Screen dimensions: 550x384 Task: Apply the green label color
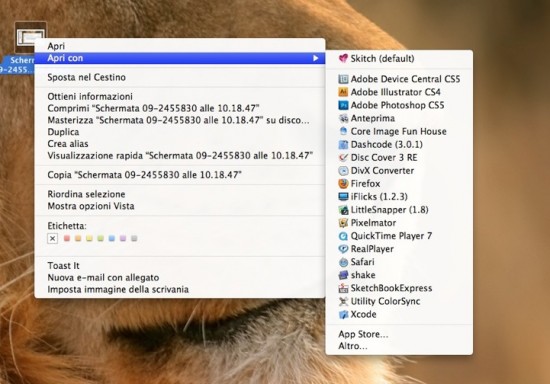click(100, 238)
